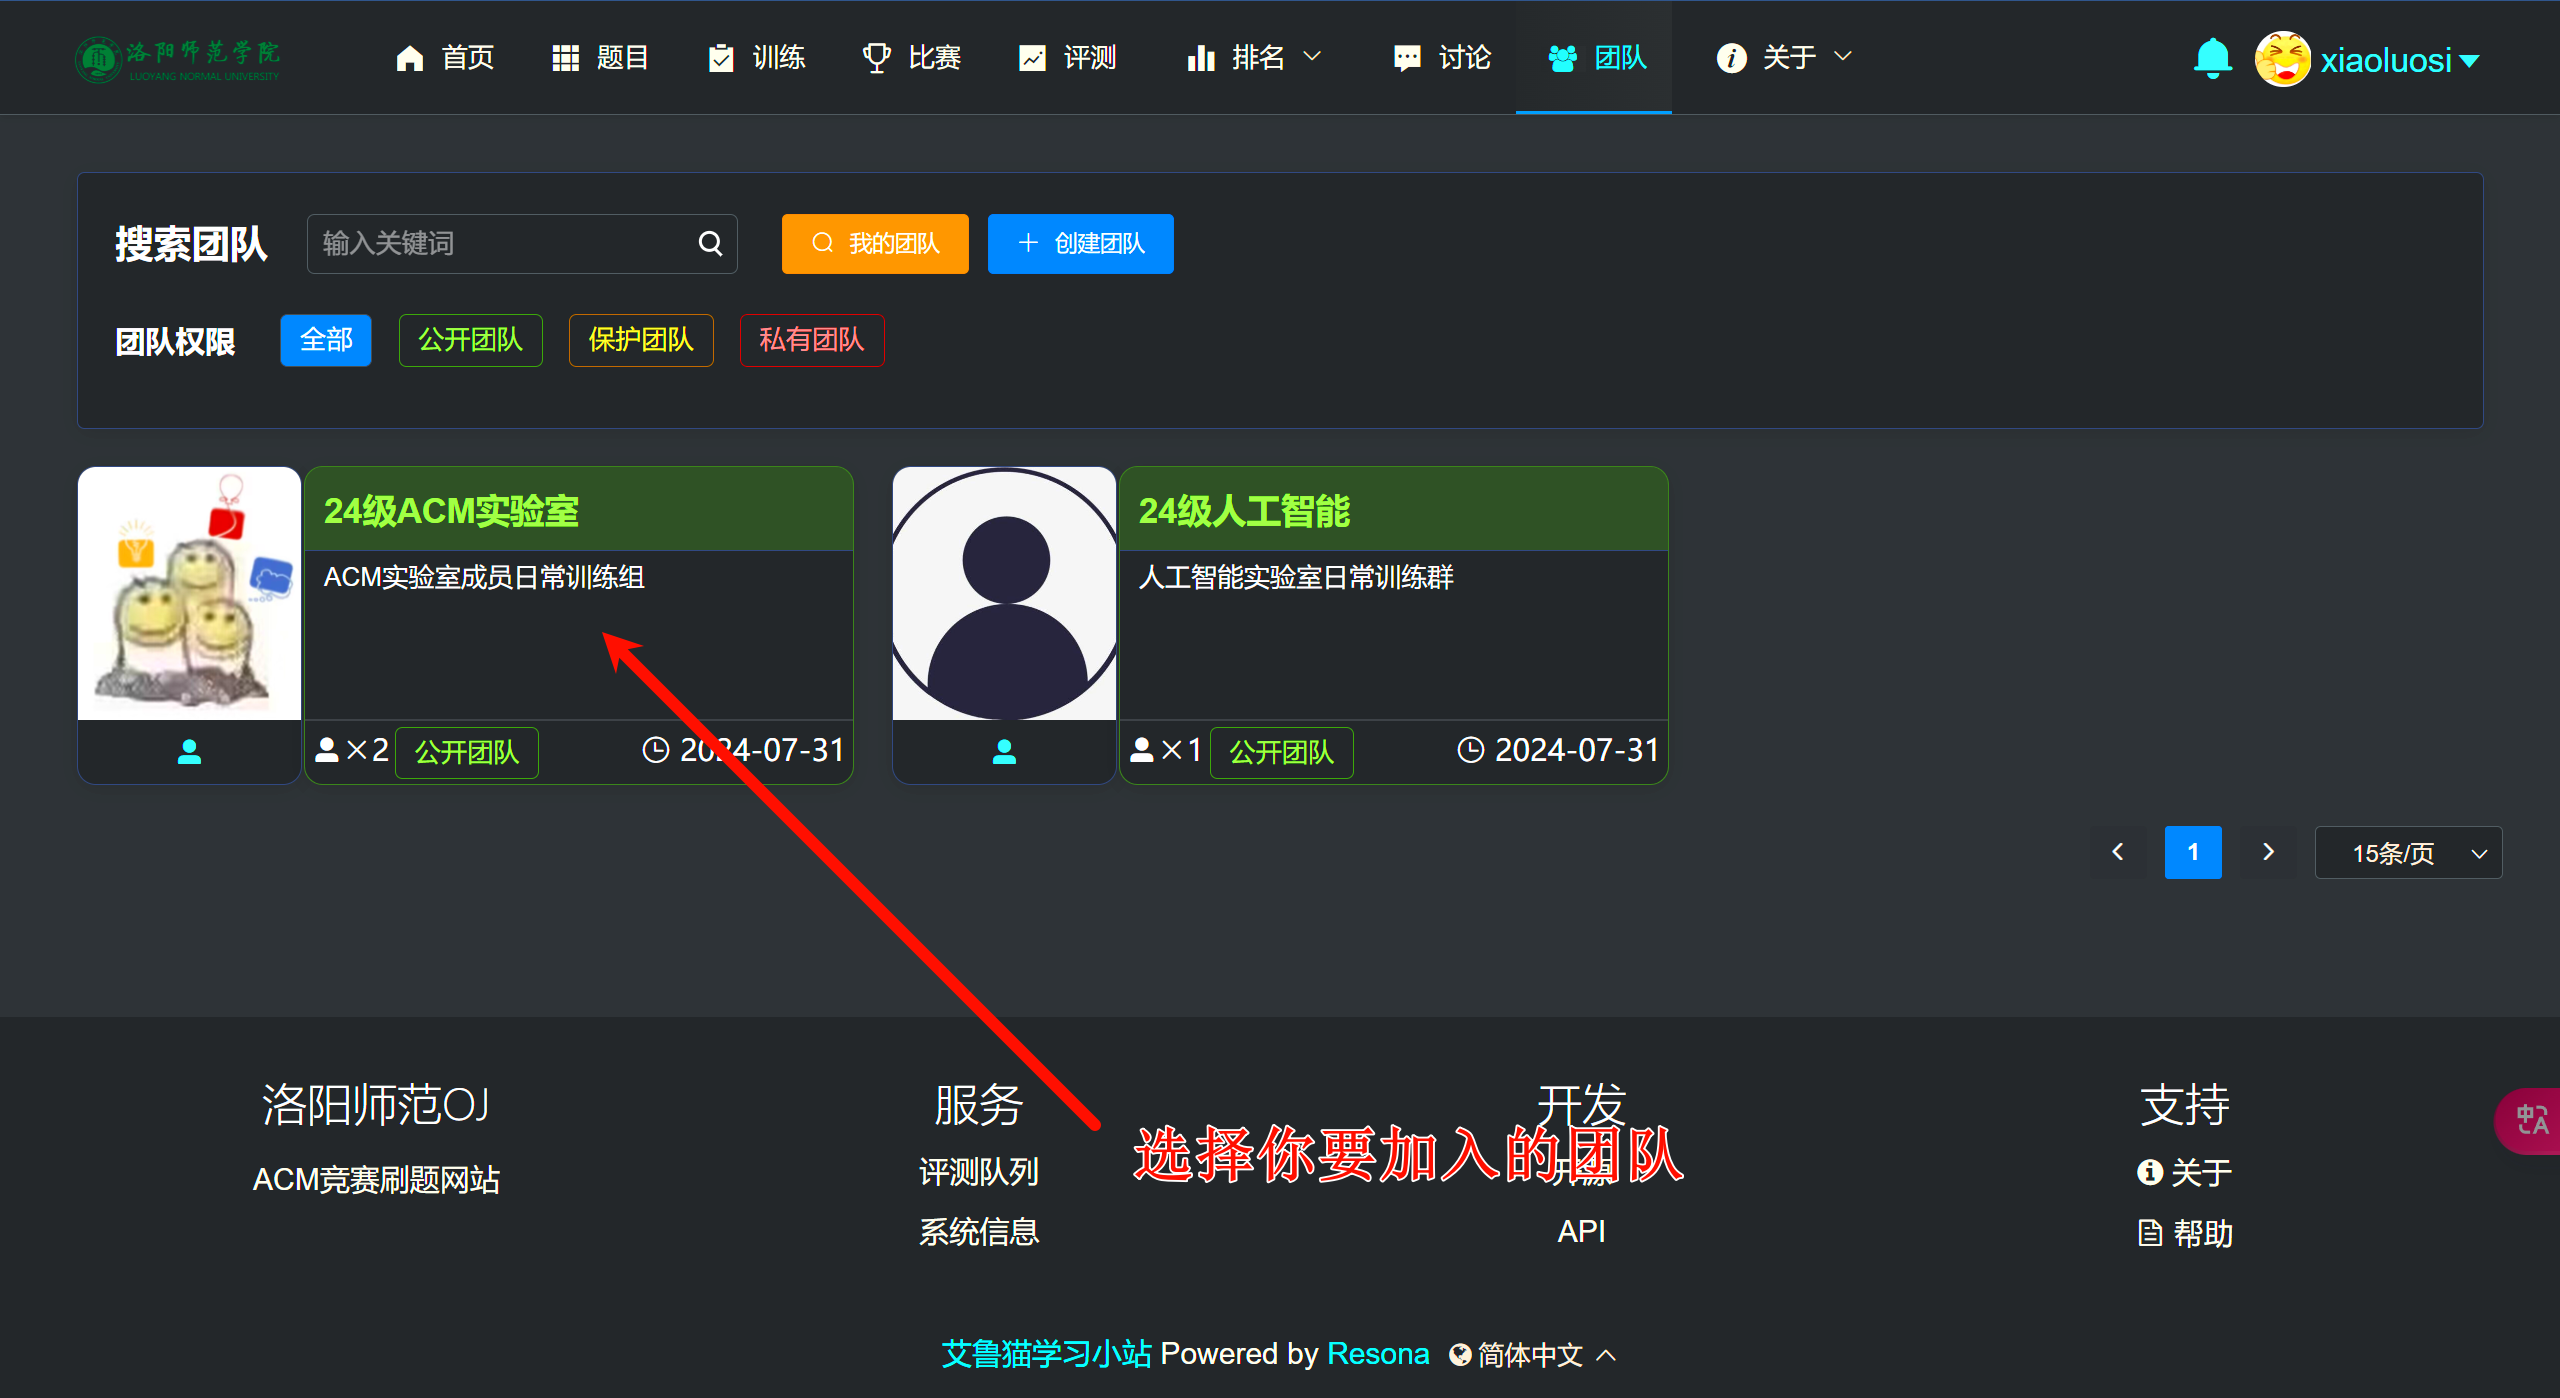The width and height of the screenshot is (2560, 1398).
Task: Click the 我的团队 button
Action: coord(875,243)
